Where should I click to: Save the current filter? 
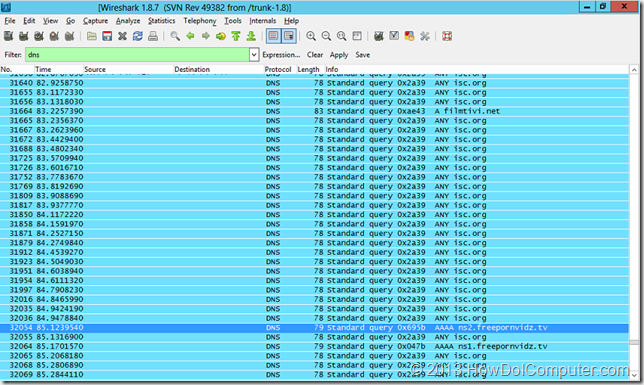tap(363, 55)
